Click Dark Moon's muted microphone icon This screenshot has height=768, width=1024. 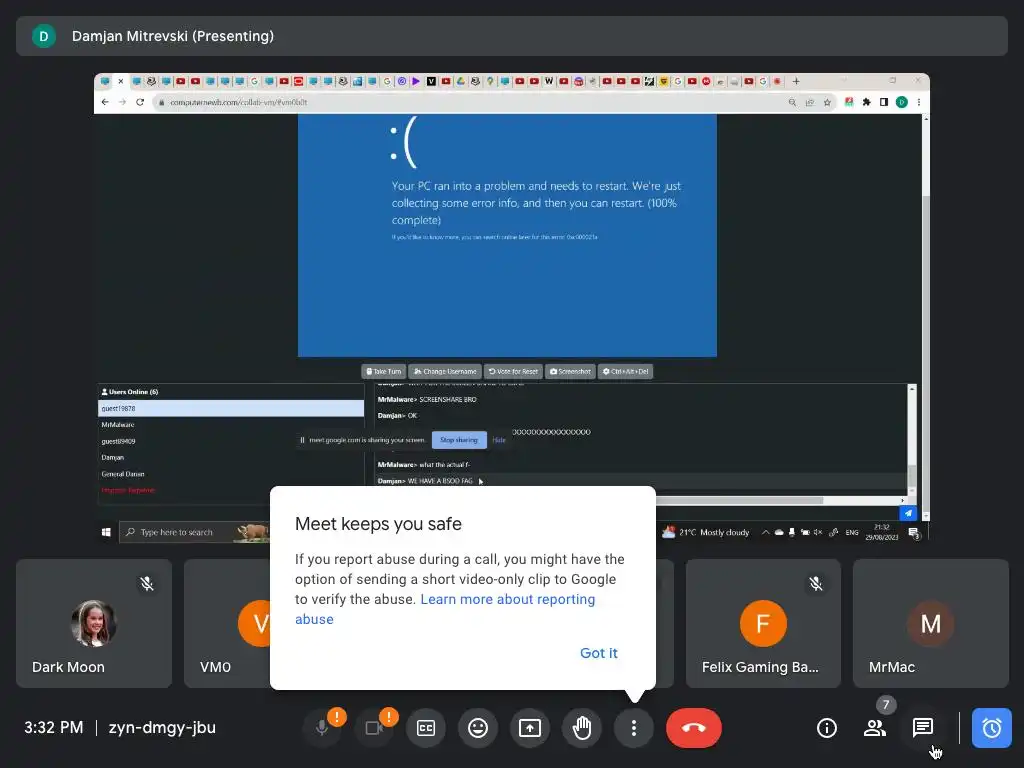tap(147, 583)
